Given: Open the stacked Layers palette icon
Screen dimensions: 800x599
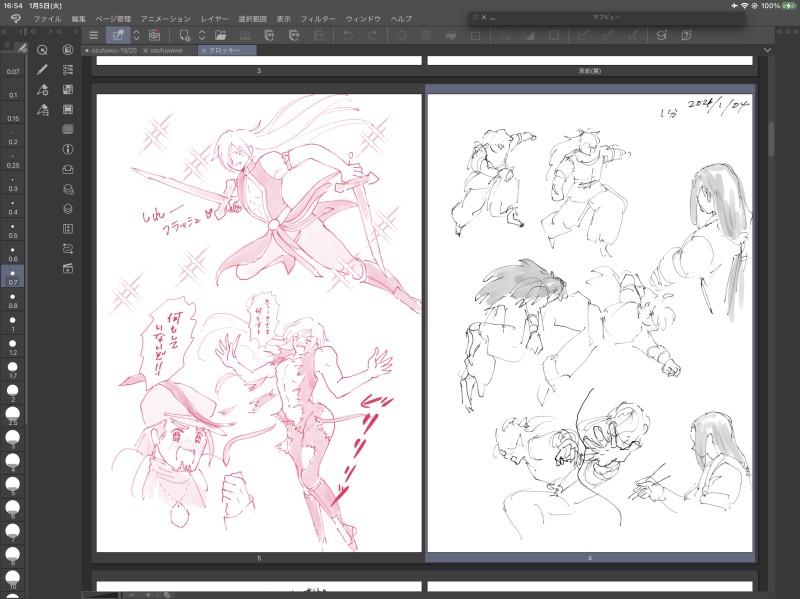Looking at the screenshot, I should click(68, 209).
